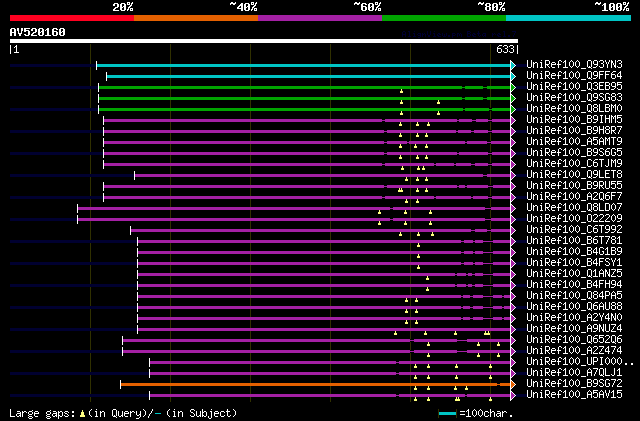Click the UniRef100_B9IHM5 label
This screenshot has height=421, width=640.
574,120
